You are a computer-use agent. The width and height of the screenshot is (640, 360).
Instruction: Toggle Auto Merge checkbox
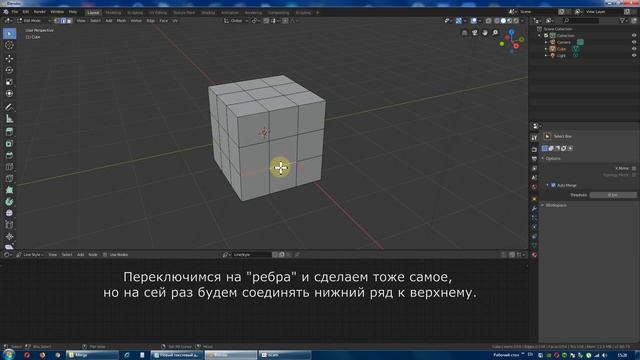[553, 185]
